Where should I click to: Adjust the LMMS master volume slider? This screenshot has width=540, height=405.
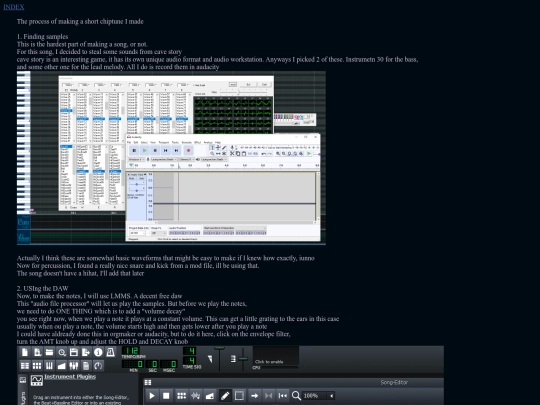click(x=219, y=358)
